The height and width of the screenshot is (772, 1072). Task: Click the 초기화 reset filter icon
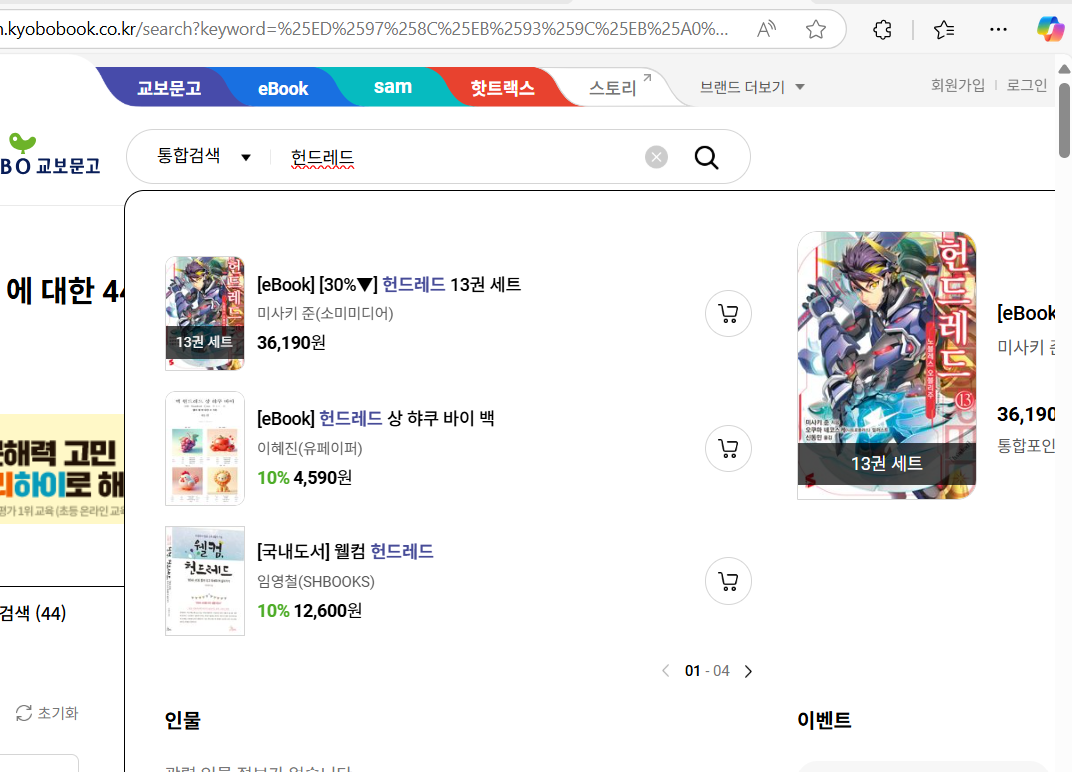coord(24,713)
